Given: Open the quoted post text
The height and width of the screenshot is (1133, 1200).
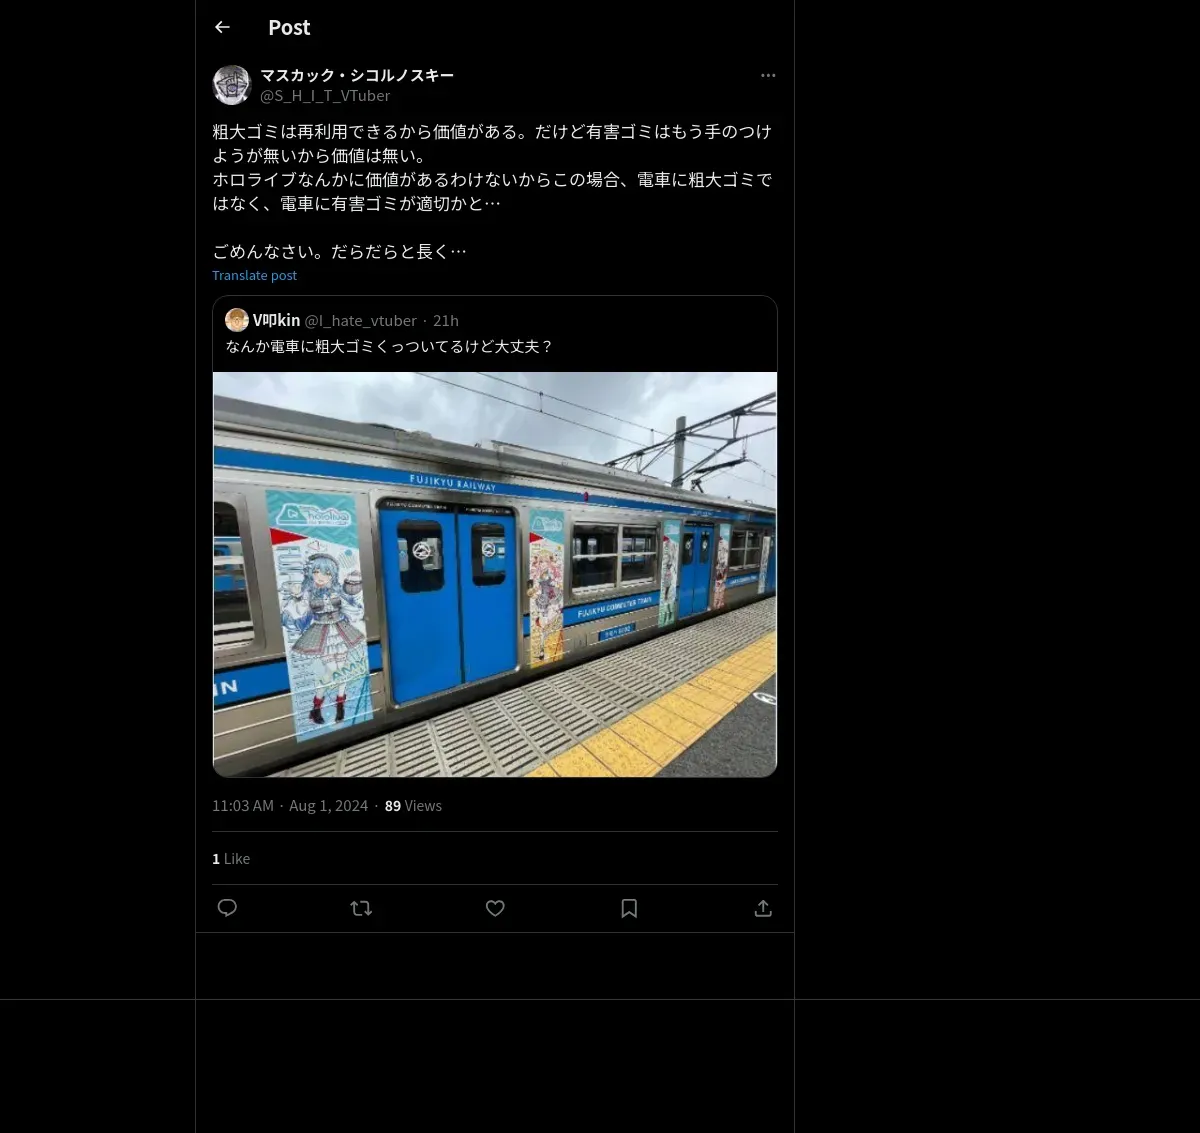Looking at the screenshot, I should point(389,346).
